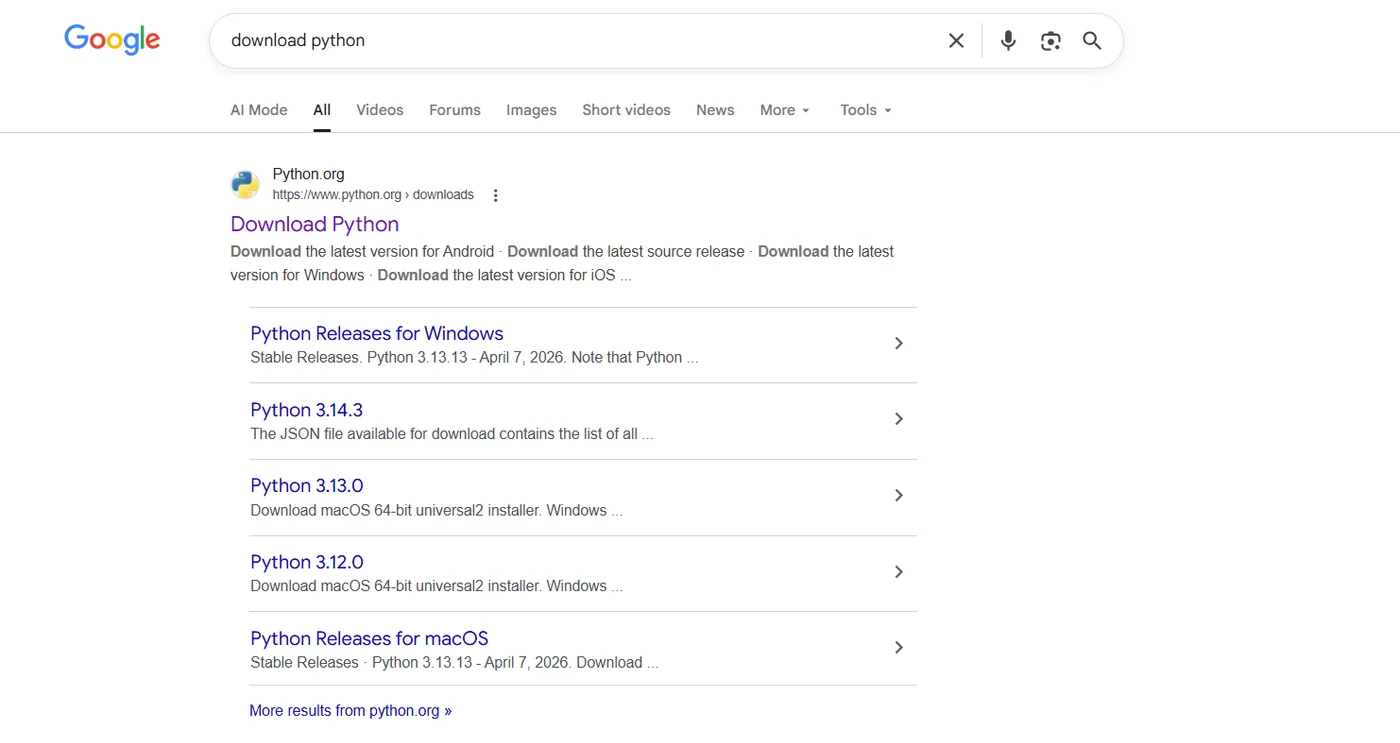1400x743 pixels.
Task: Open the Tools dropdown
Action: 866,110
